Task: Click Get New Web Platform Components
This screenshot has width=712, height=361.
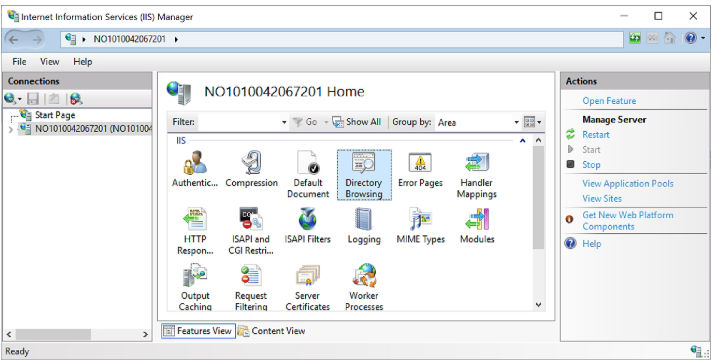Action: 628,221
